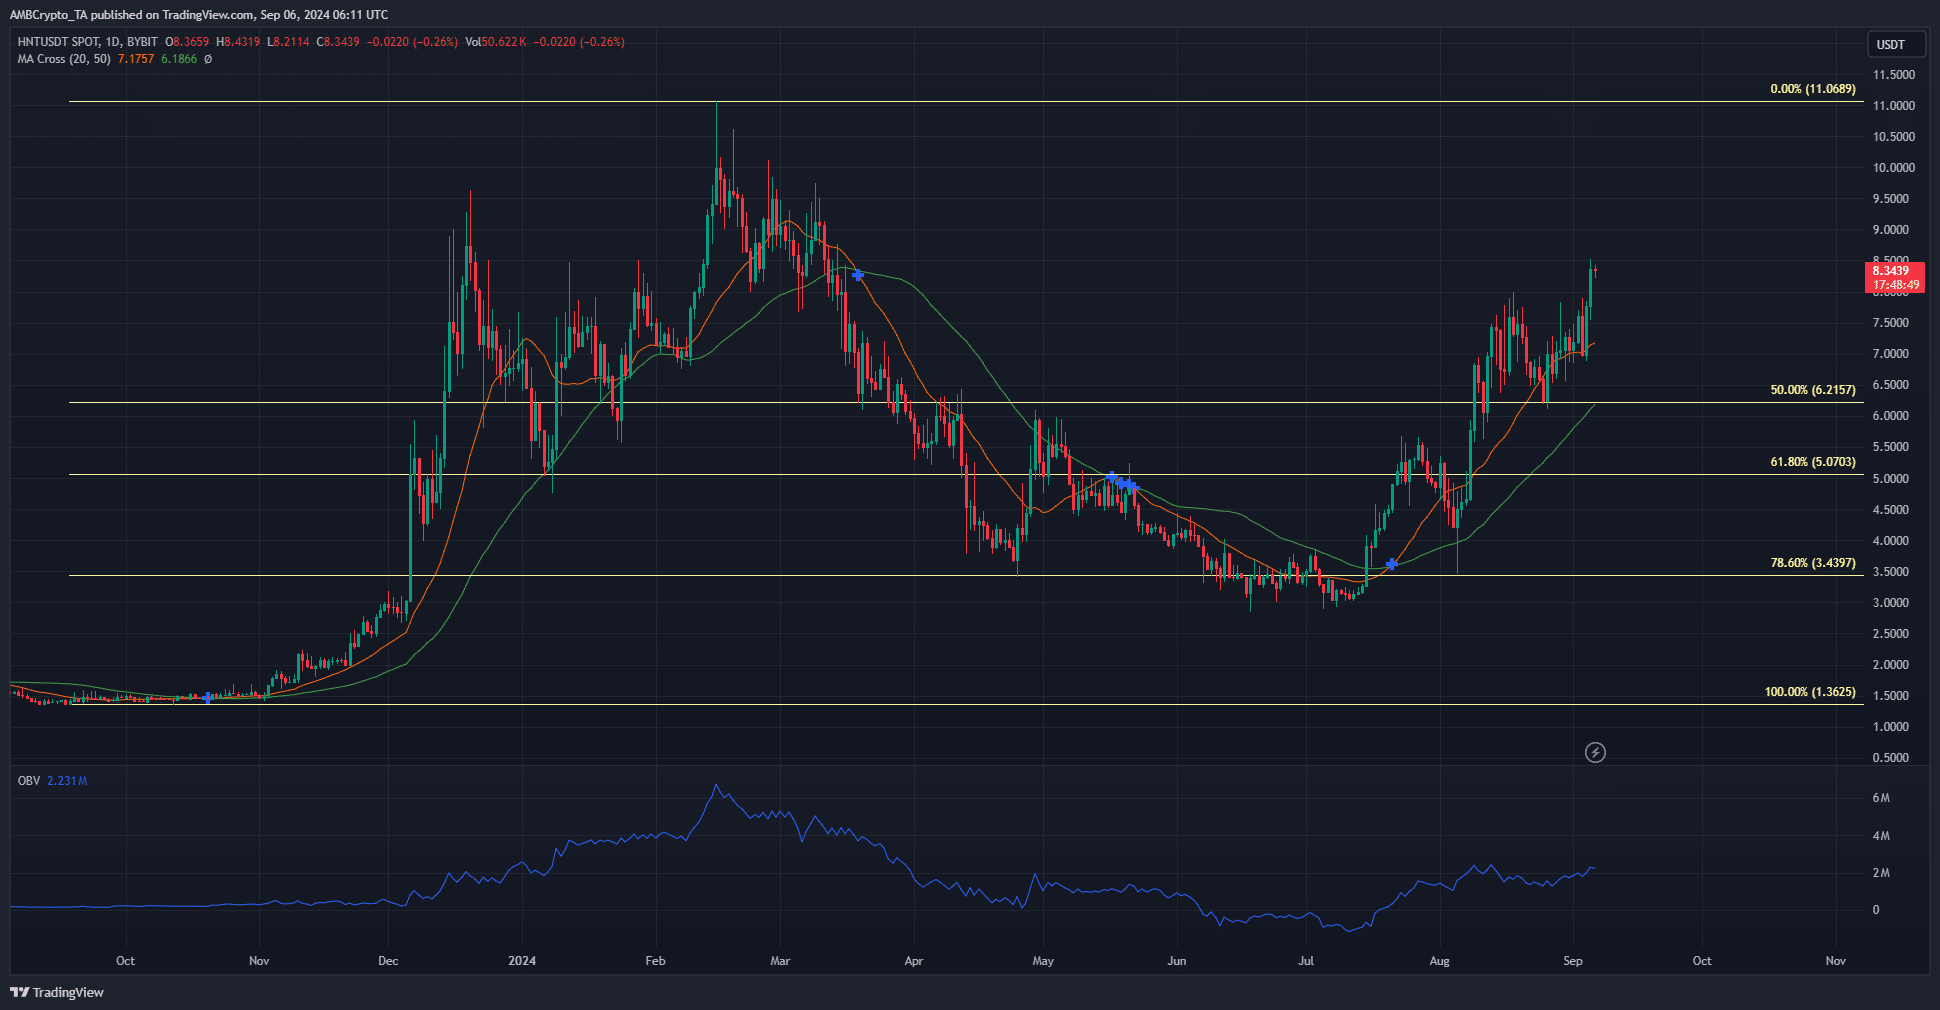Click the Vol 50.622K reading
Image resolution: width=1940 pixels, height=1010 pixels.
pyautogui.click(x=496, y=42)
